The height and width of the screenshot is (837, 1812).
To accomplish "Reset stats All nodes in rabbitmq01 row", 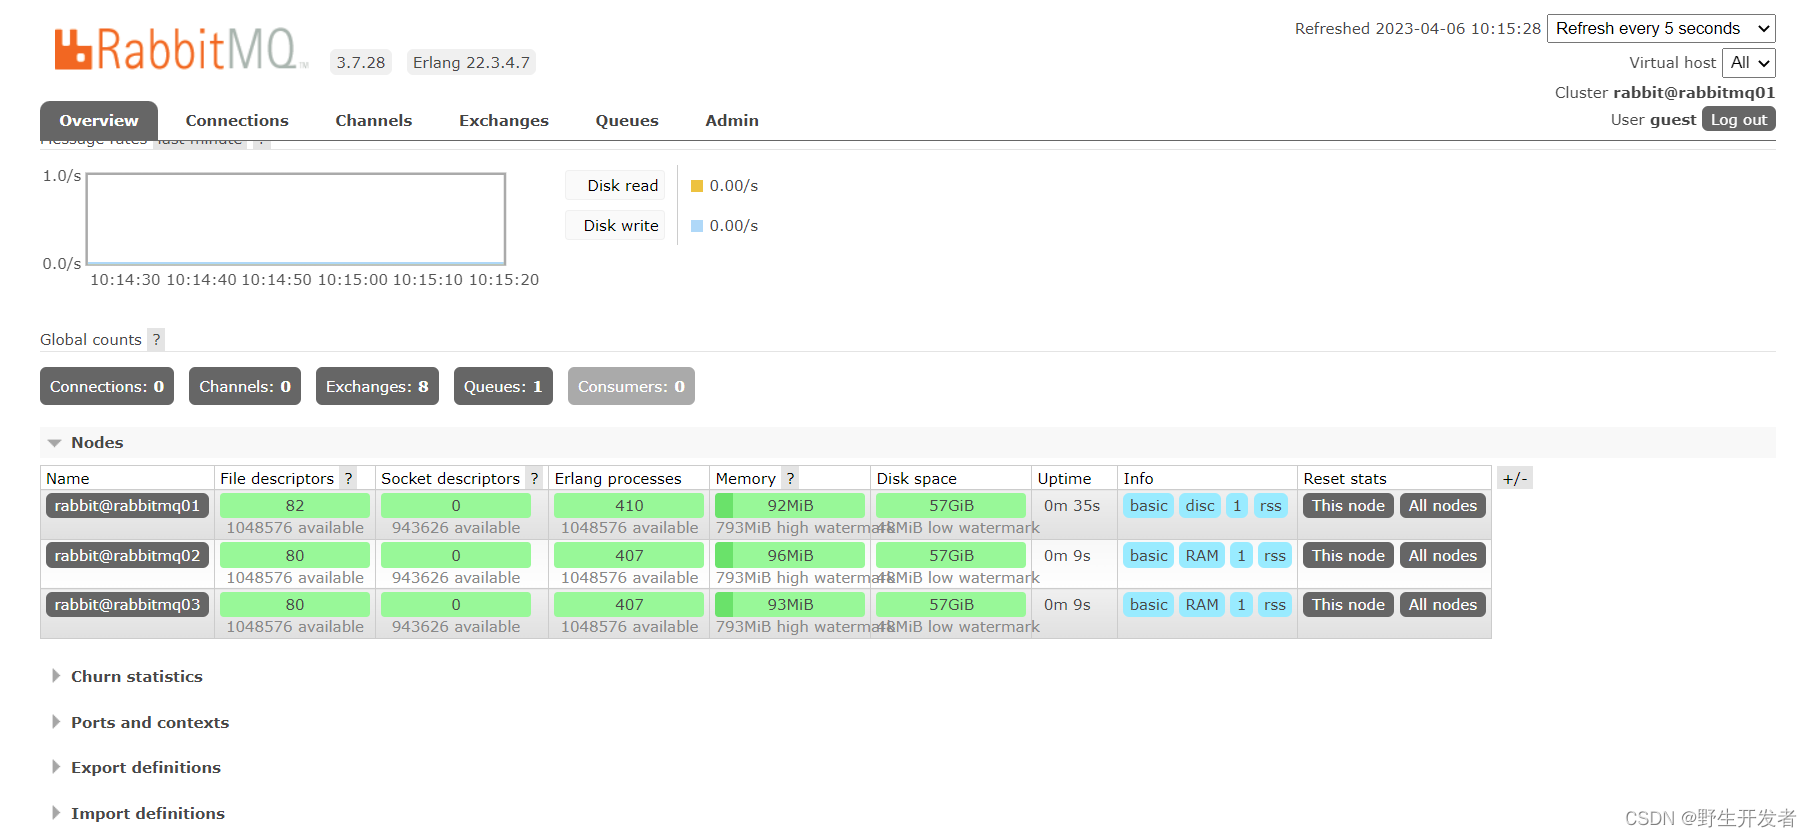I will point(1443,506).
